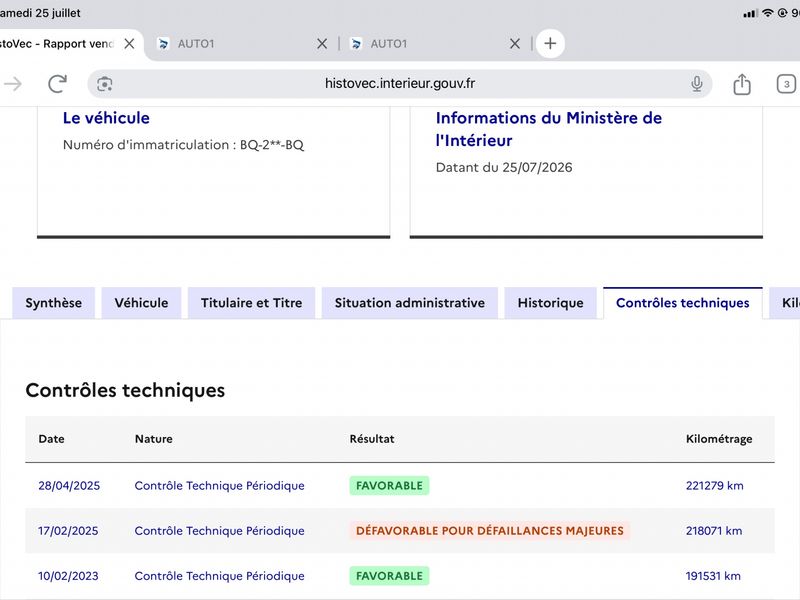Open the partially visible Kilométrage tab
The image size is (800, 600).
786,303
